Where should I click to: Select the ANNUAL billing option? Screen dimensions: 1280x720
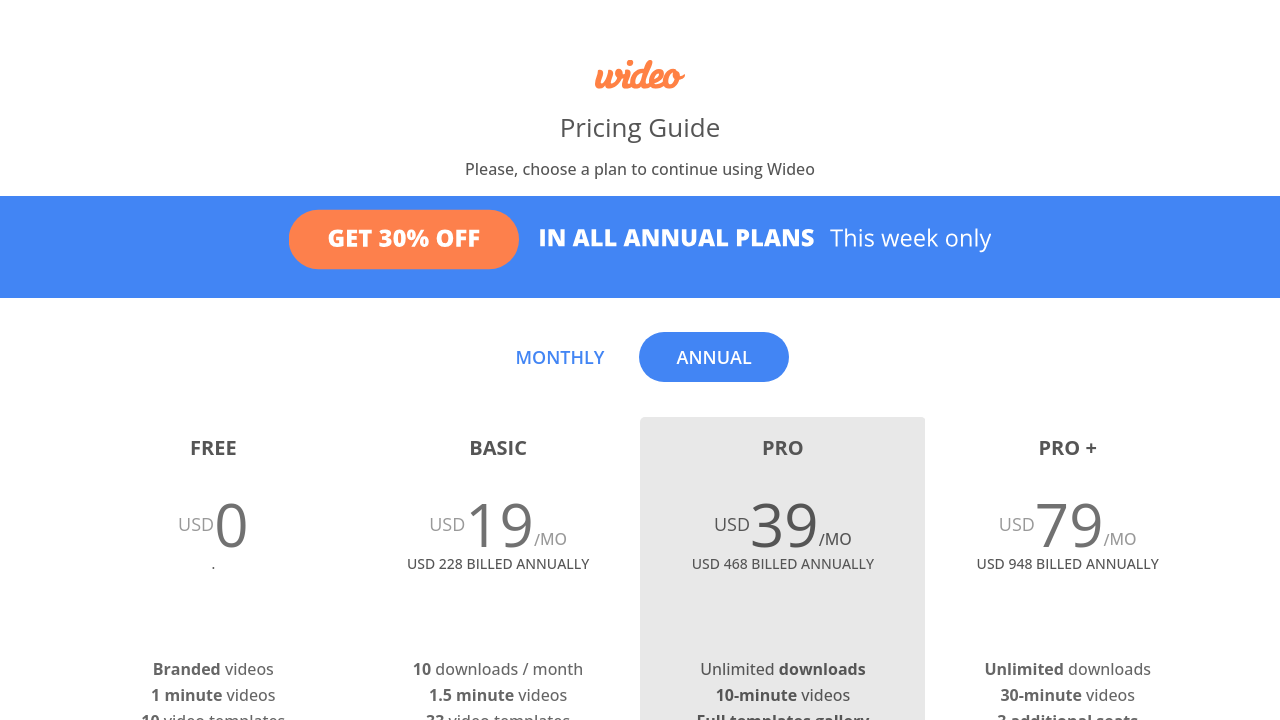(714, 357)
